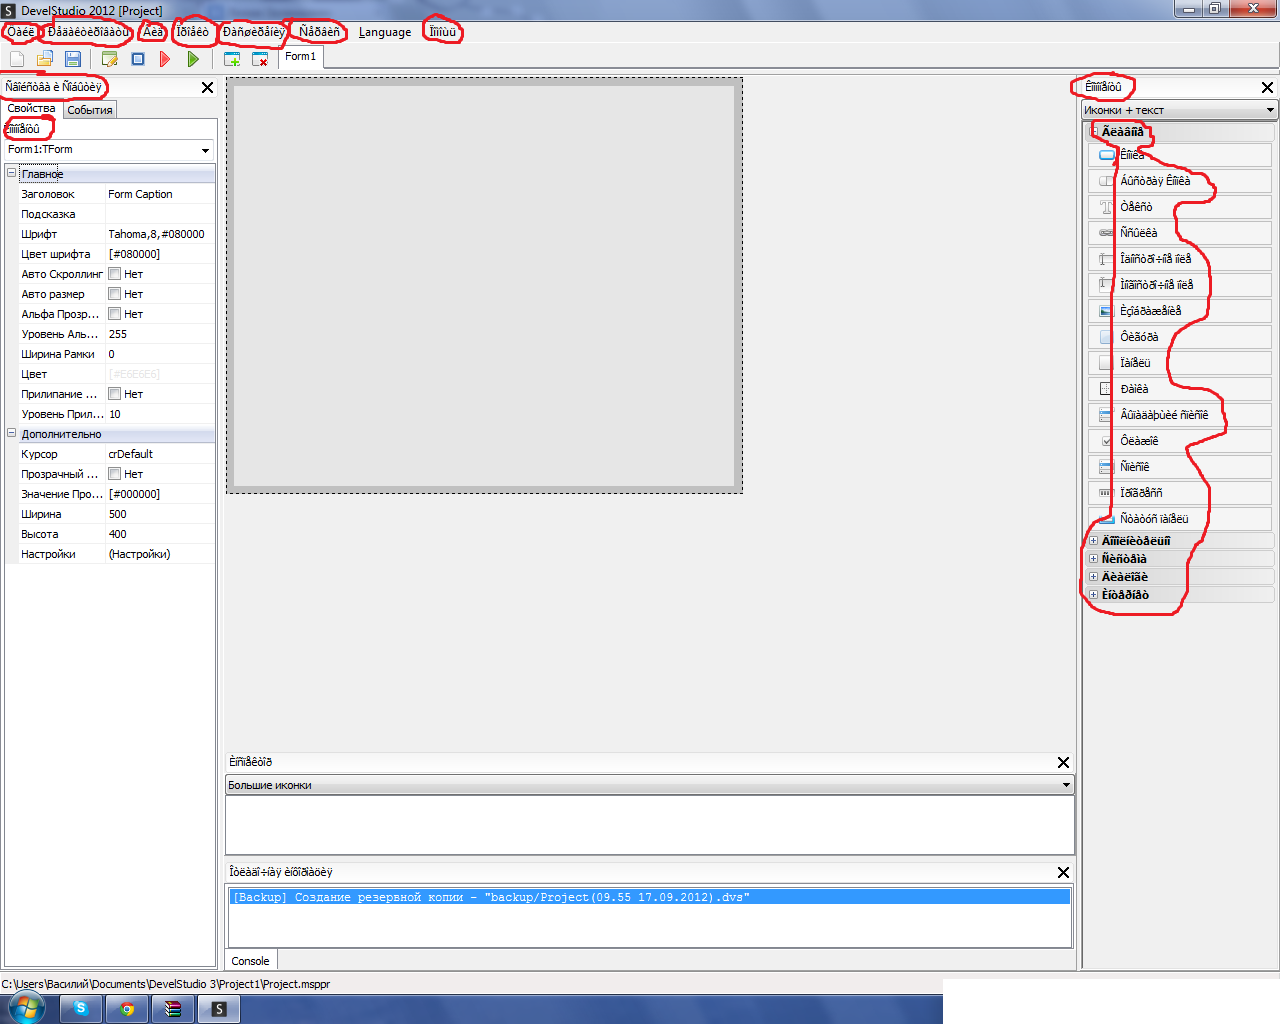The image size is (1280, 1024).
Task: Choose the multi-line memo field component
Action: pos(1180,285)
